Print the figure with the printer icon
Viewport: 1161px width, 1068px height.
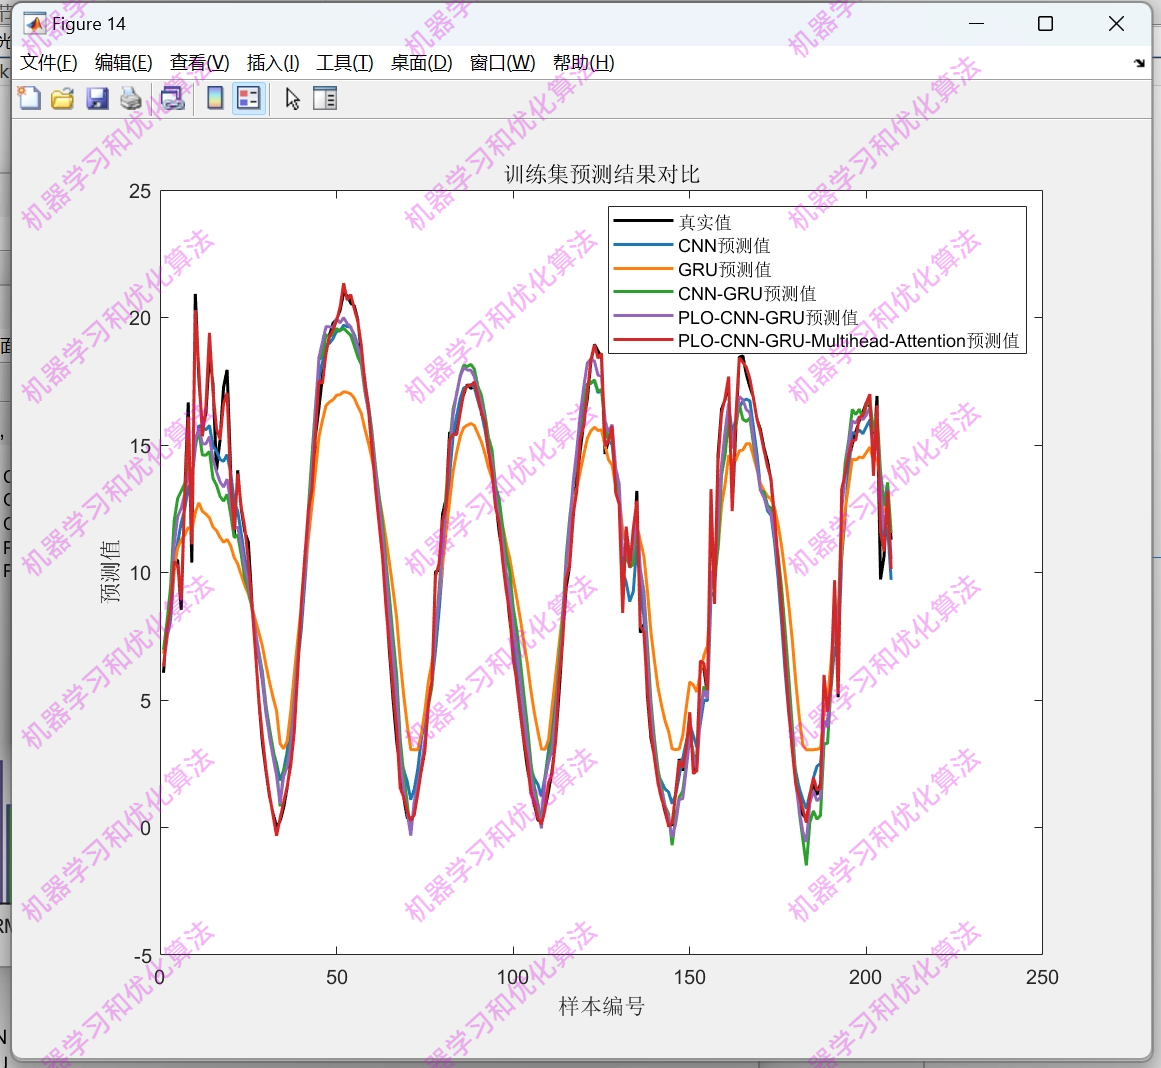pyautogui.click(x=131, y=99)
